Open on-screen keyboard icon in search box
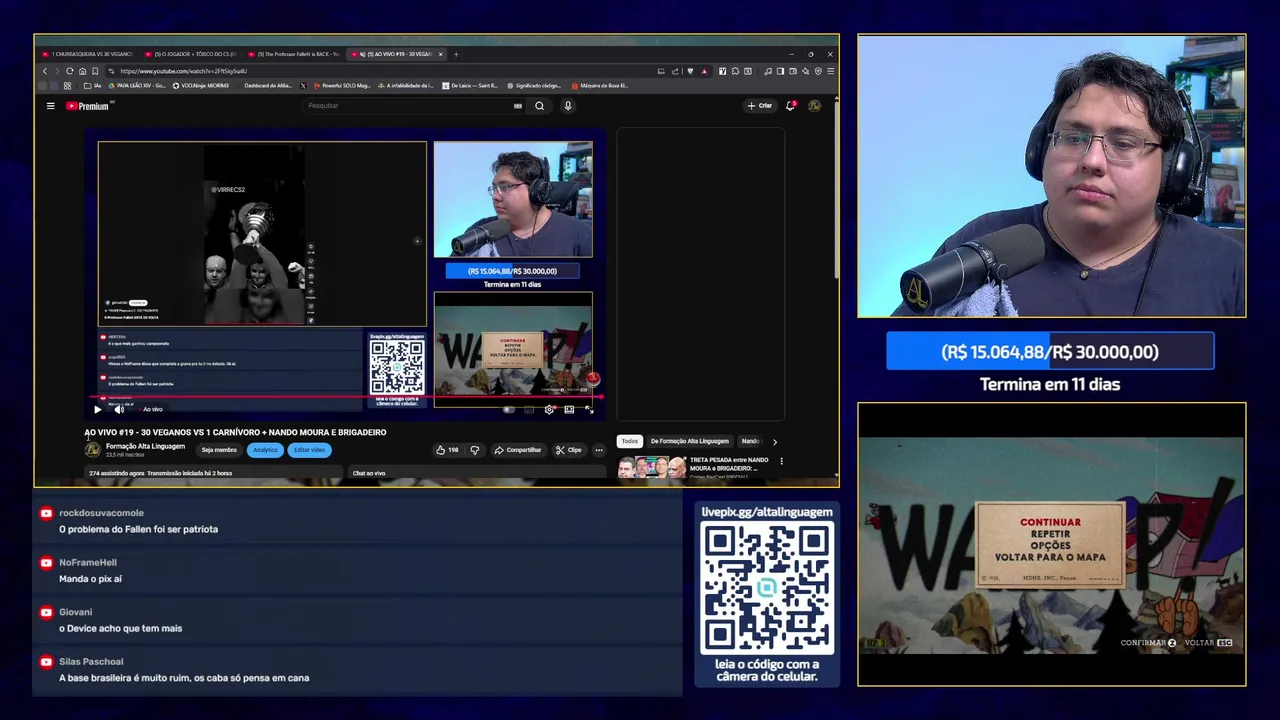 (518, 106)
